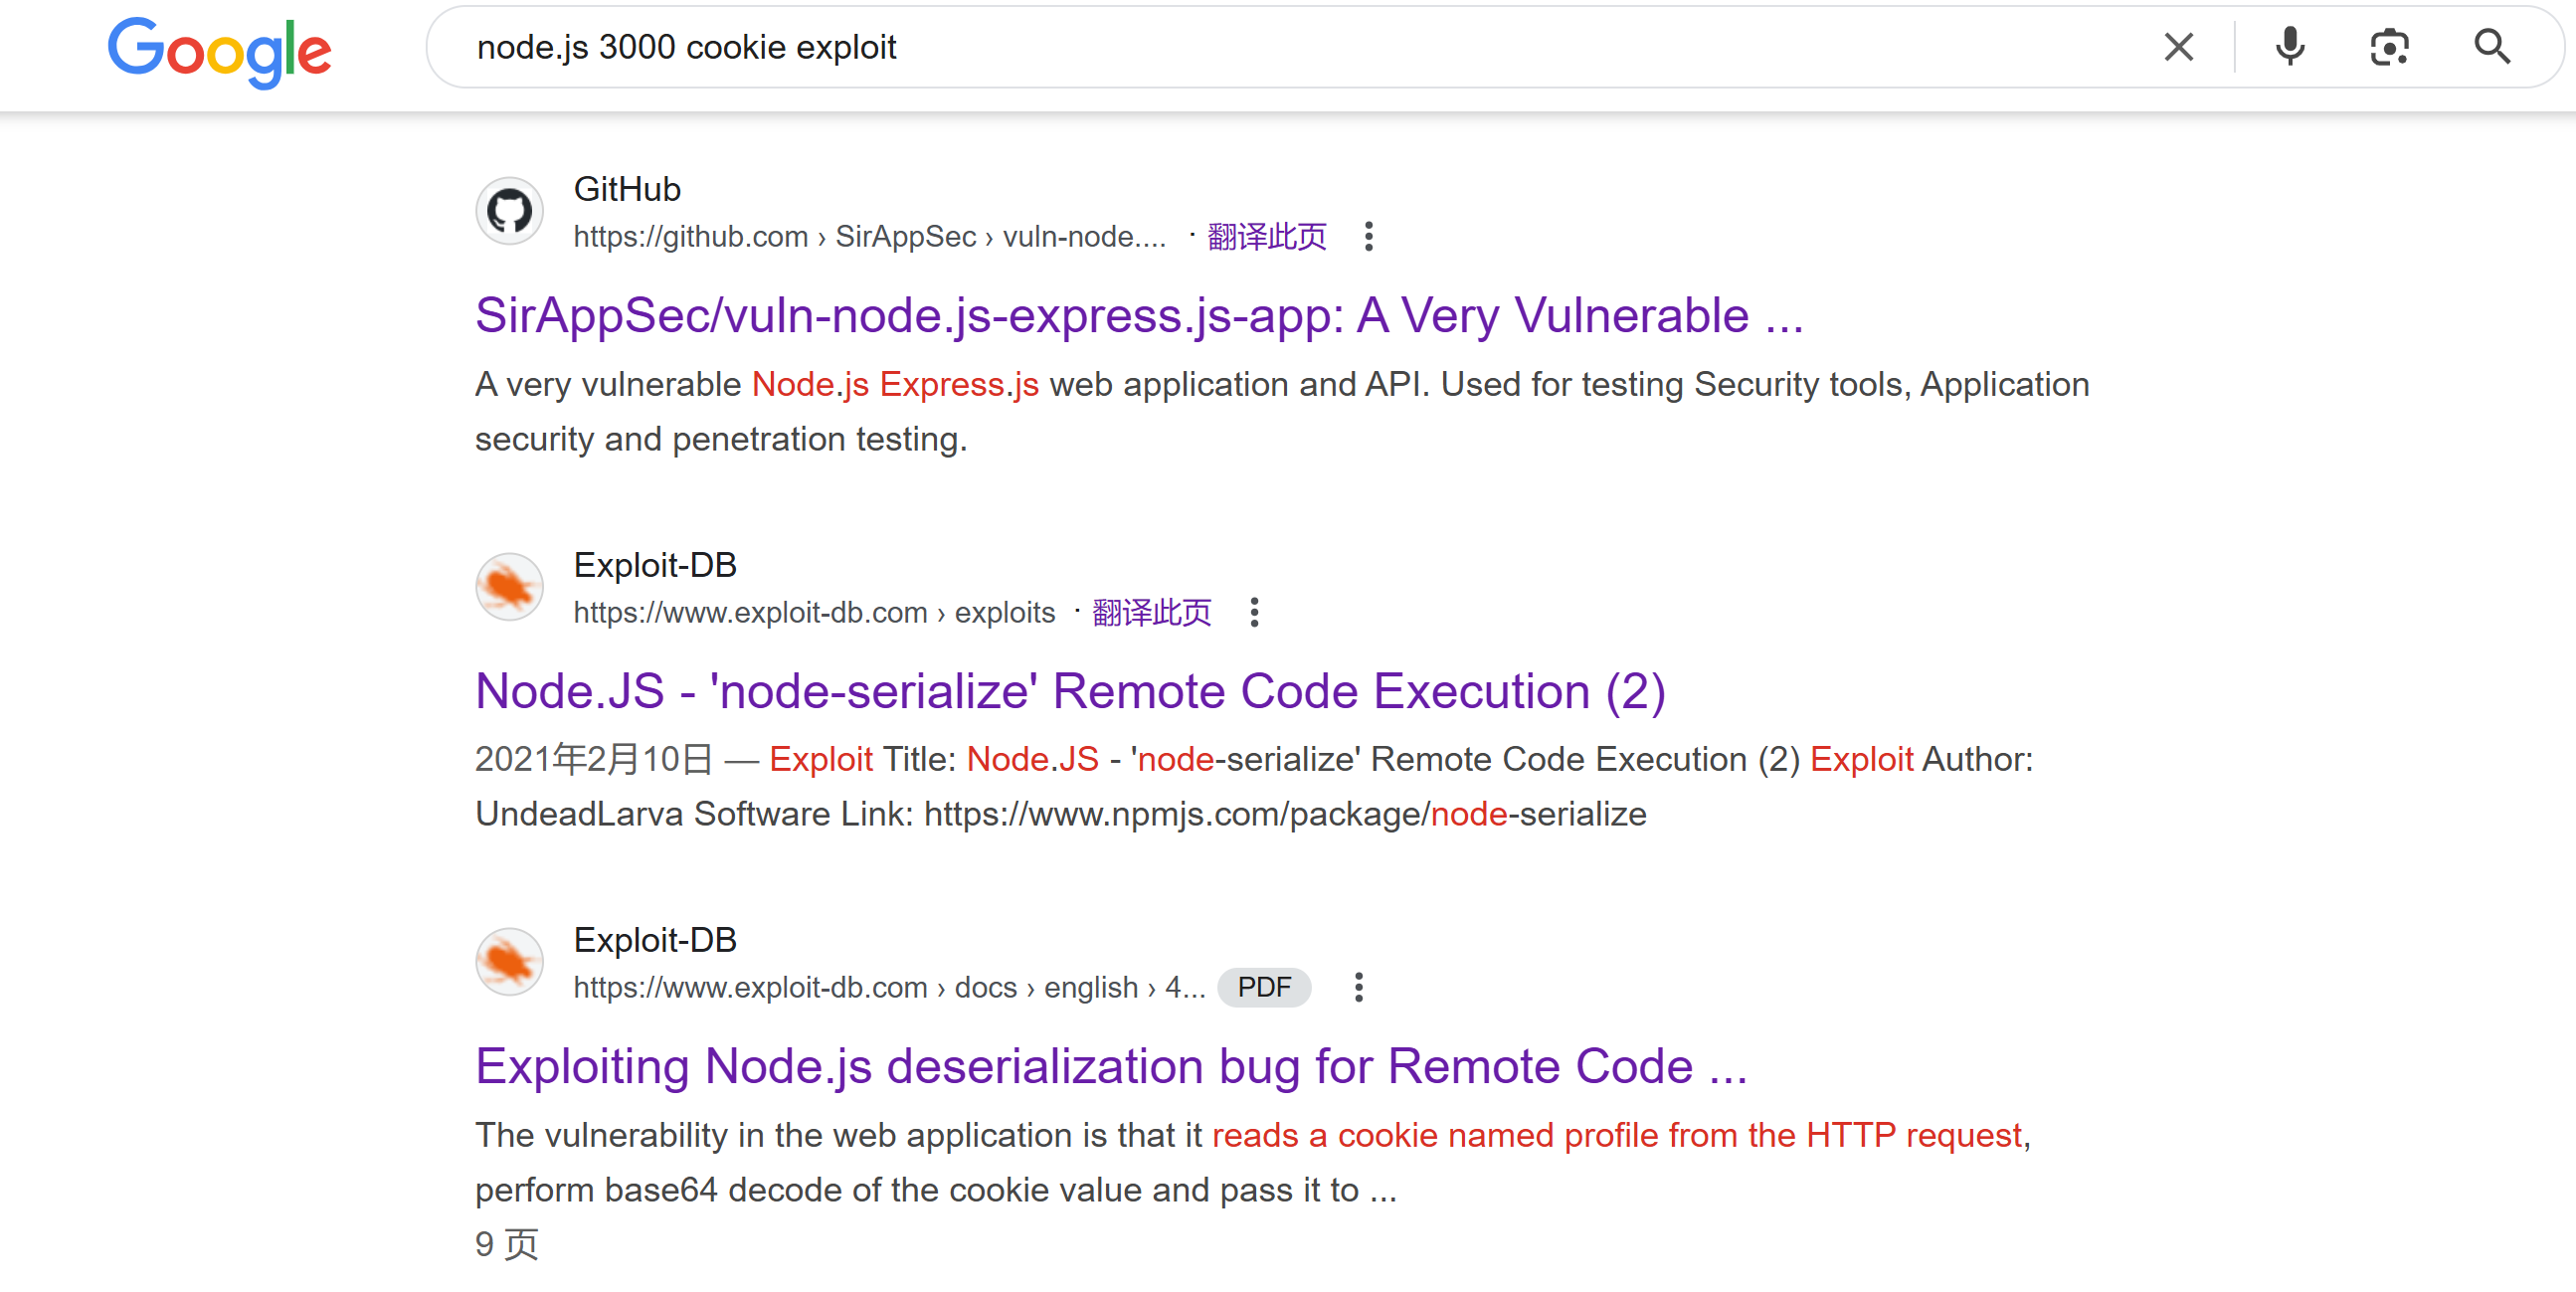Translate the Exploit-DB exploits result page
Viewport: 2576px width, 1292px height.
tap(1151, 612)
